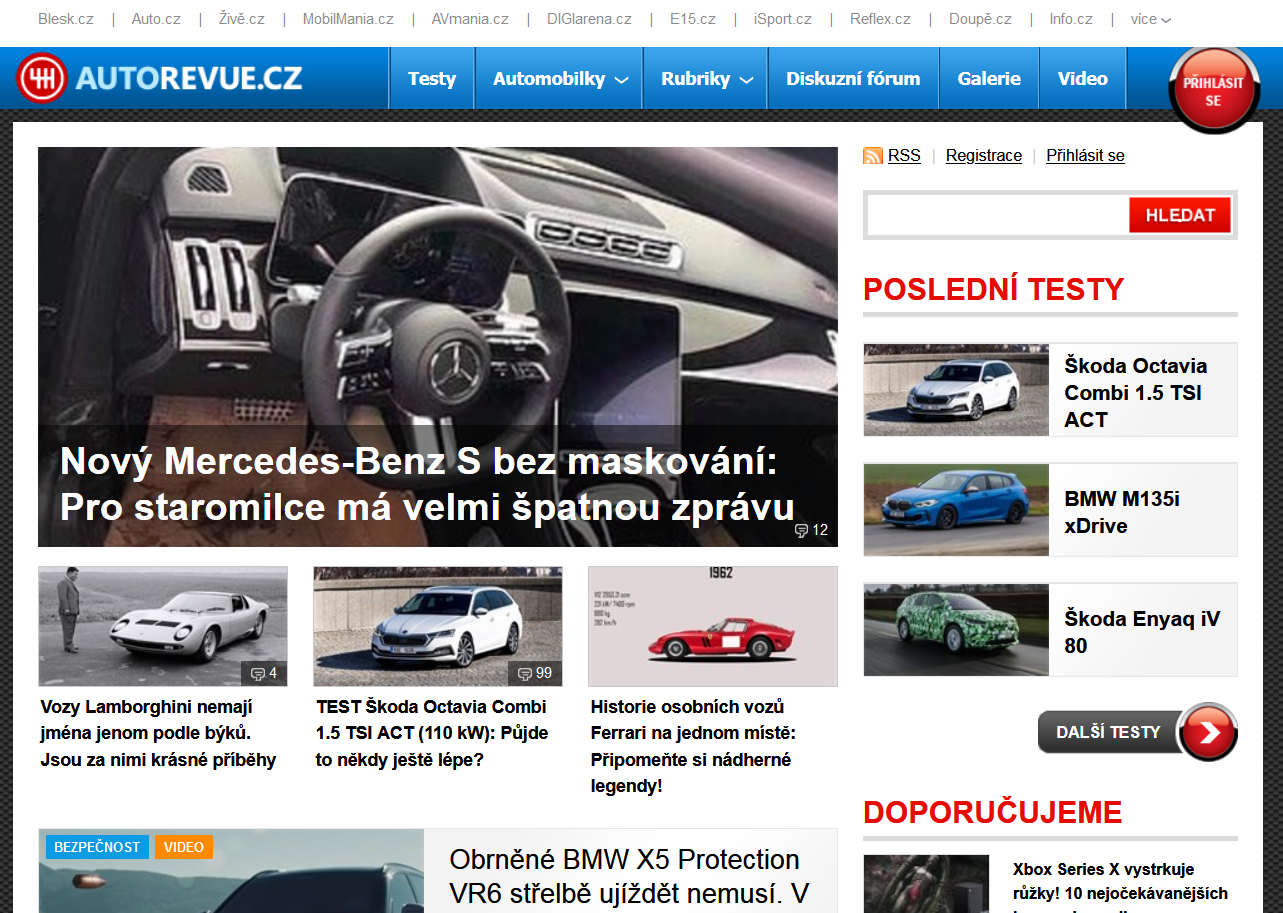Image resolution: width=1283 pixels, height=913 pixels.
Task: Click the Autorevue.cz gearshift logo icon
Action: (42, 78)
